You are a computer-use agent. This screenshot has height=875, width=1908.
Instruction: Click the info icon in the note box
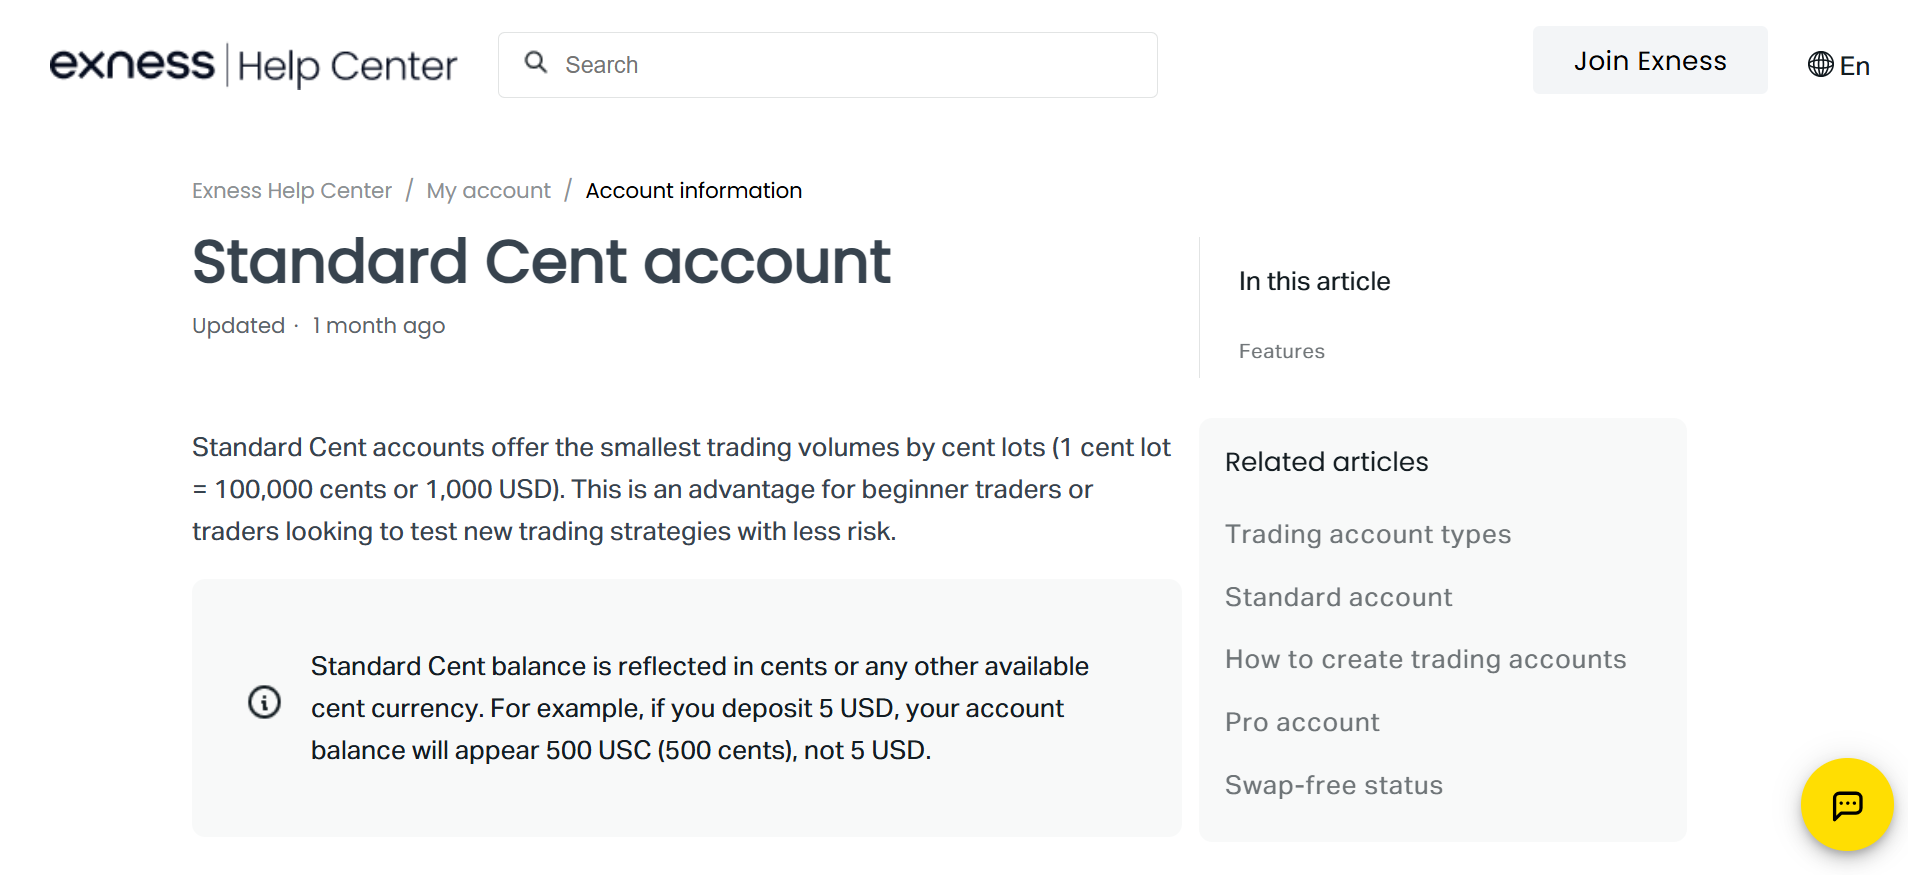click(x=264, y=702)
